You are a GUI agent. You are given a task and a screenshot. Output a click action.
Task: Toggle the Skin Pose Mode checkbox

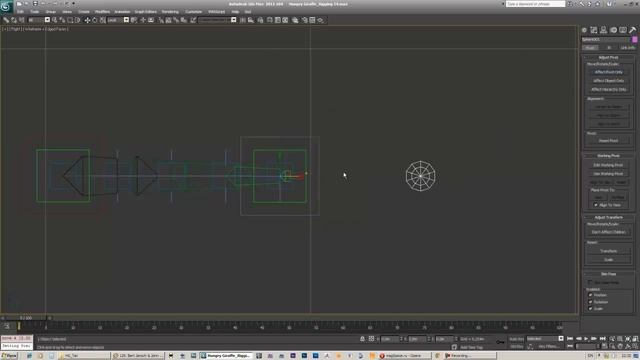(x=590, y=282)
